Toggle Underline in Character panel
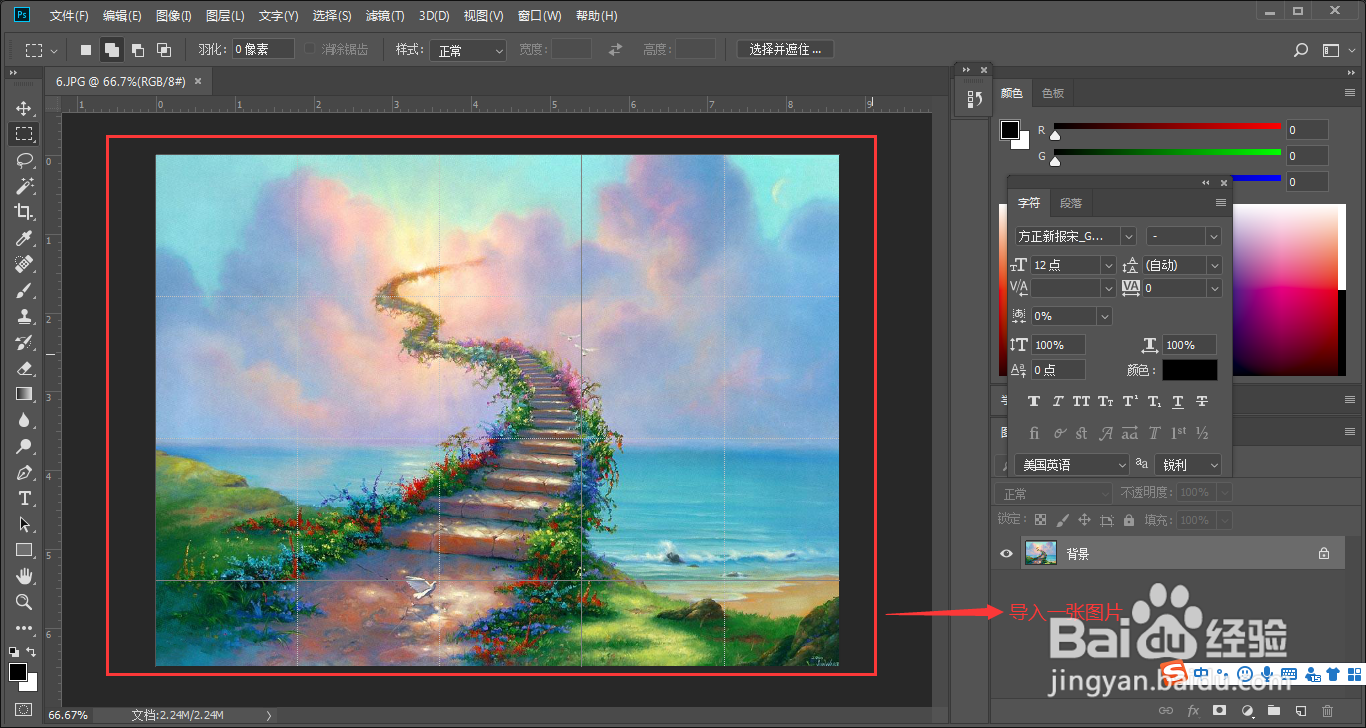This screenshot has height=728, width=1366. click(1178, 402)
